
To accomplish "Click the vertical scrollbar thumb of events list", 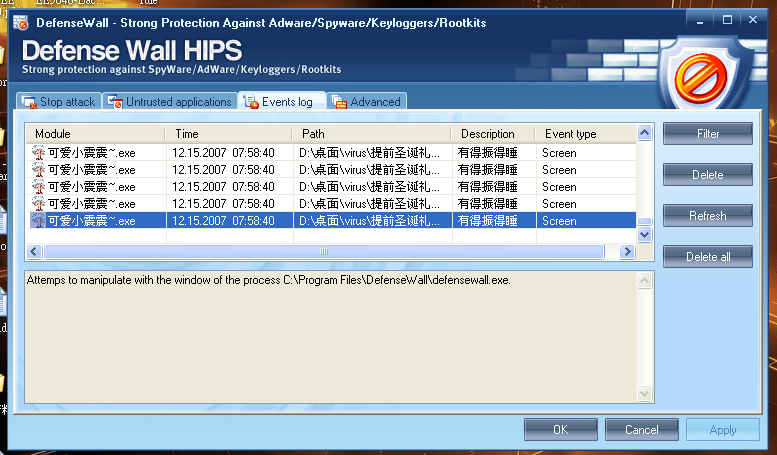I will [644, 222].
